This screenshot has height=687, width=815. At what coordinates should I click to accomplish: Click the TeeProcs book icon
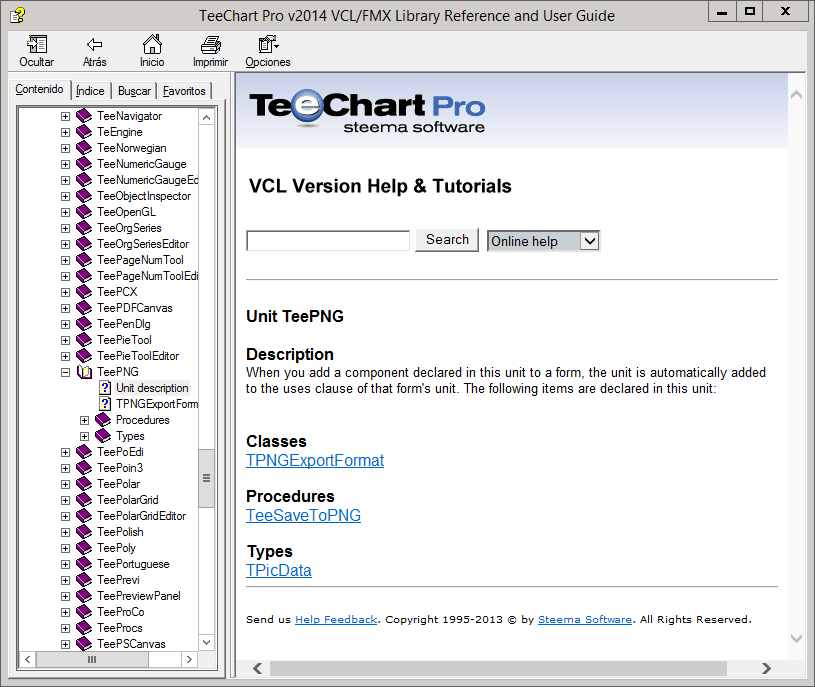(84, 628)
